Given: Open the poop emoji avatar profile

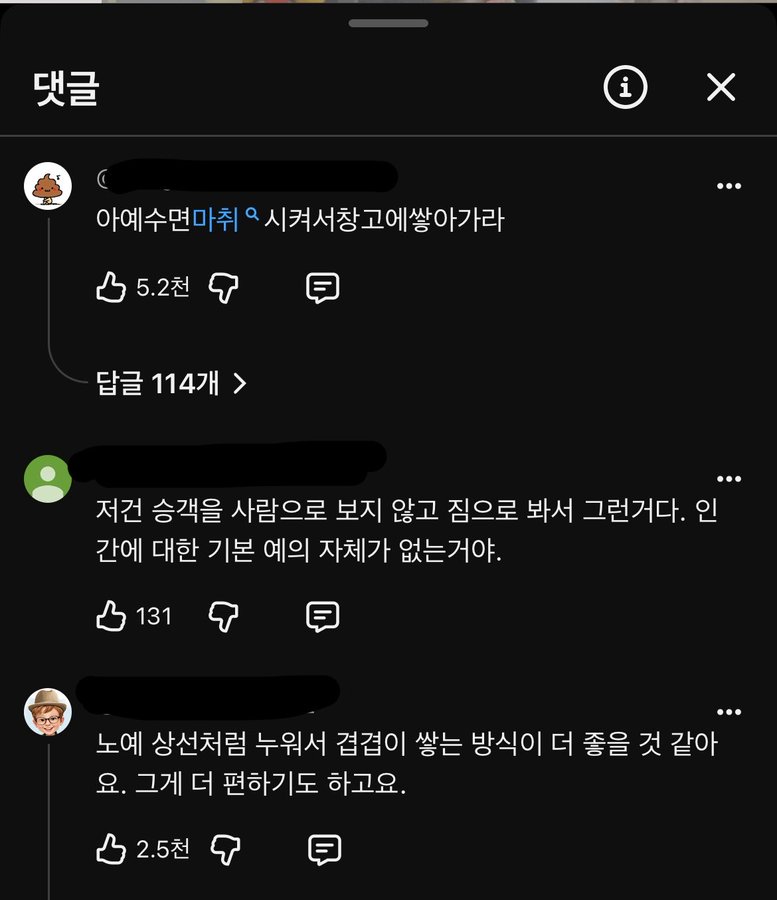Looking at the screenshot, I should point(48,186).
